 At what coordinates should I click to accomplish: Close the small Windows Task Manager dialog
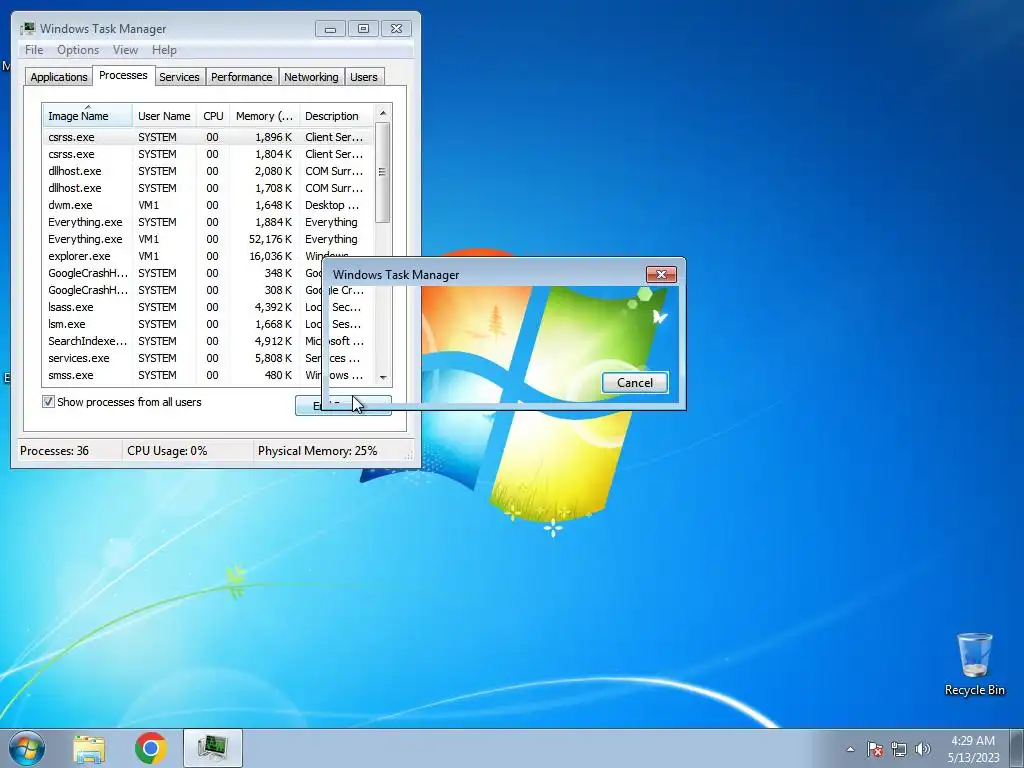(661, 274)
